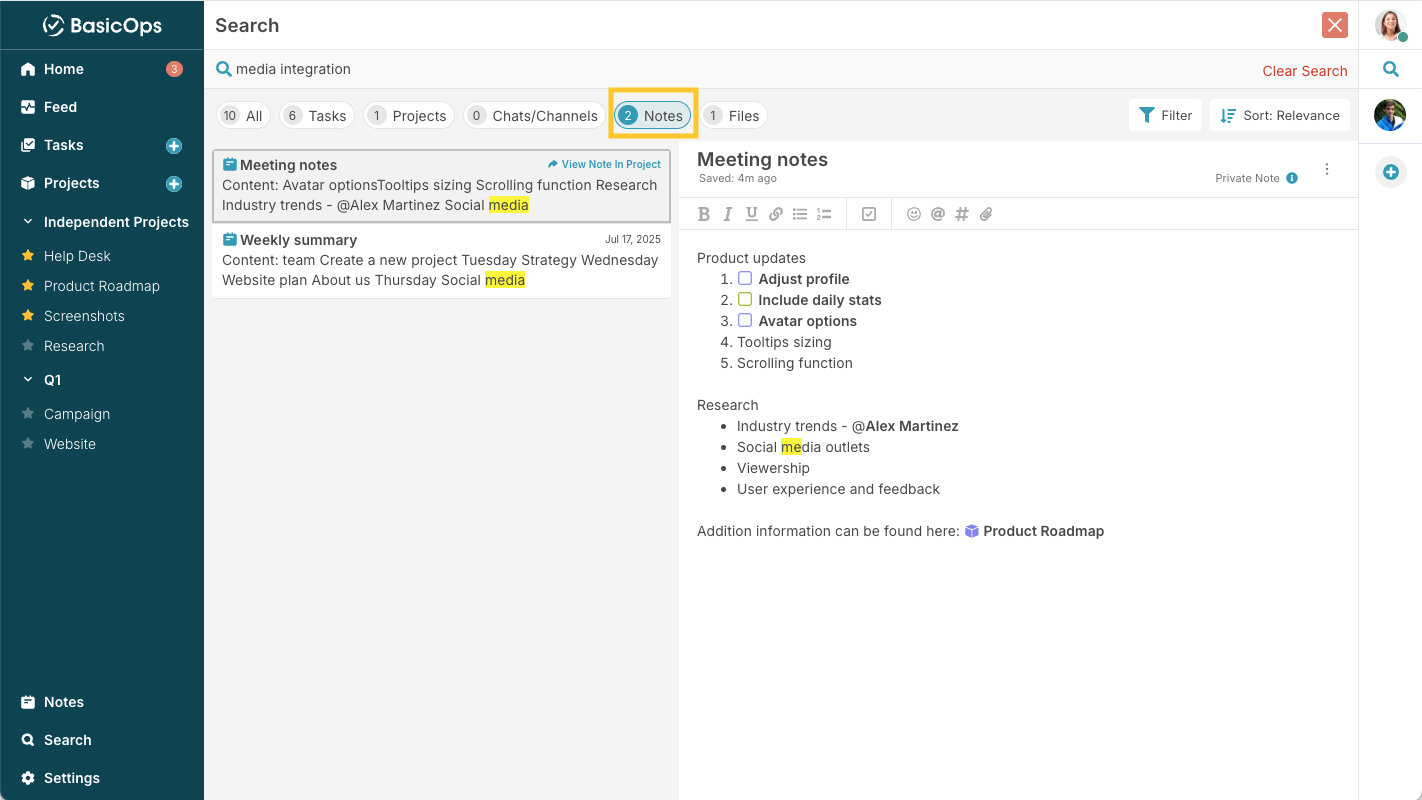The height and width of the screenshot is (800, 1422).
Task: Star the Research project
Action: tap(28, 346)
